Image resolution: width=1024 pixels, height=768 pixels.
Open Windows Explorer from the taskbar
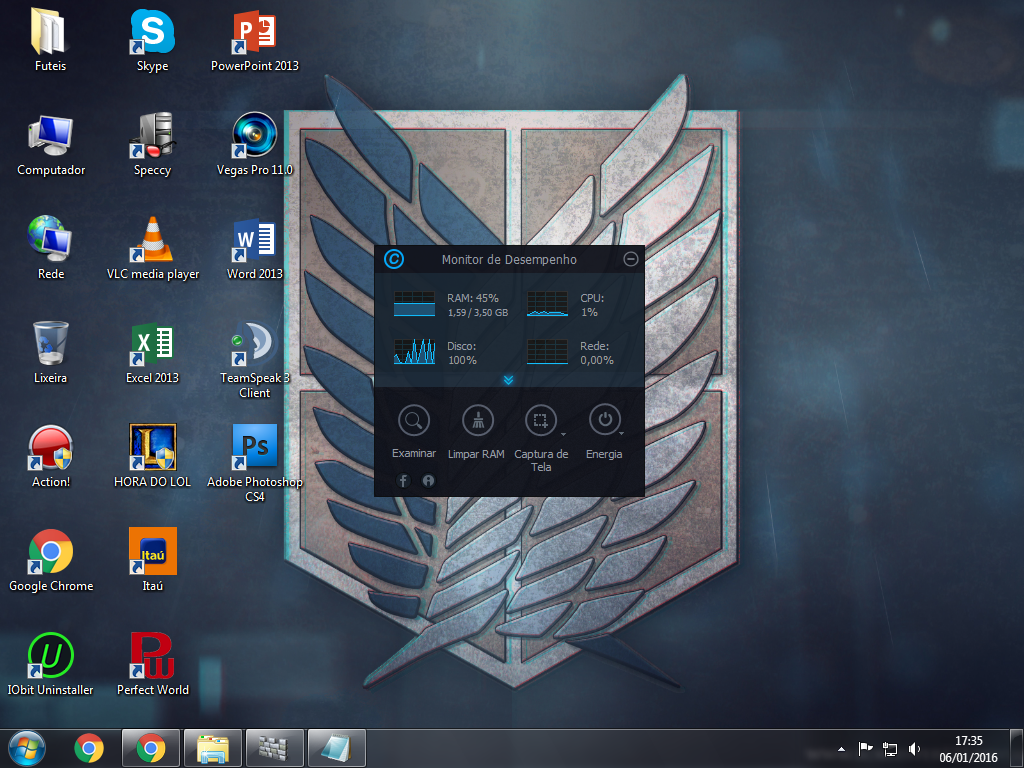point(213,748)
